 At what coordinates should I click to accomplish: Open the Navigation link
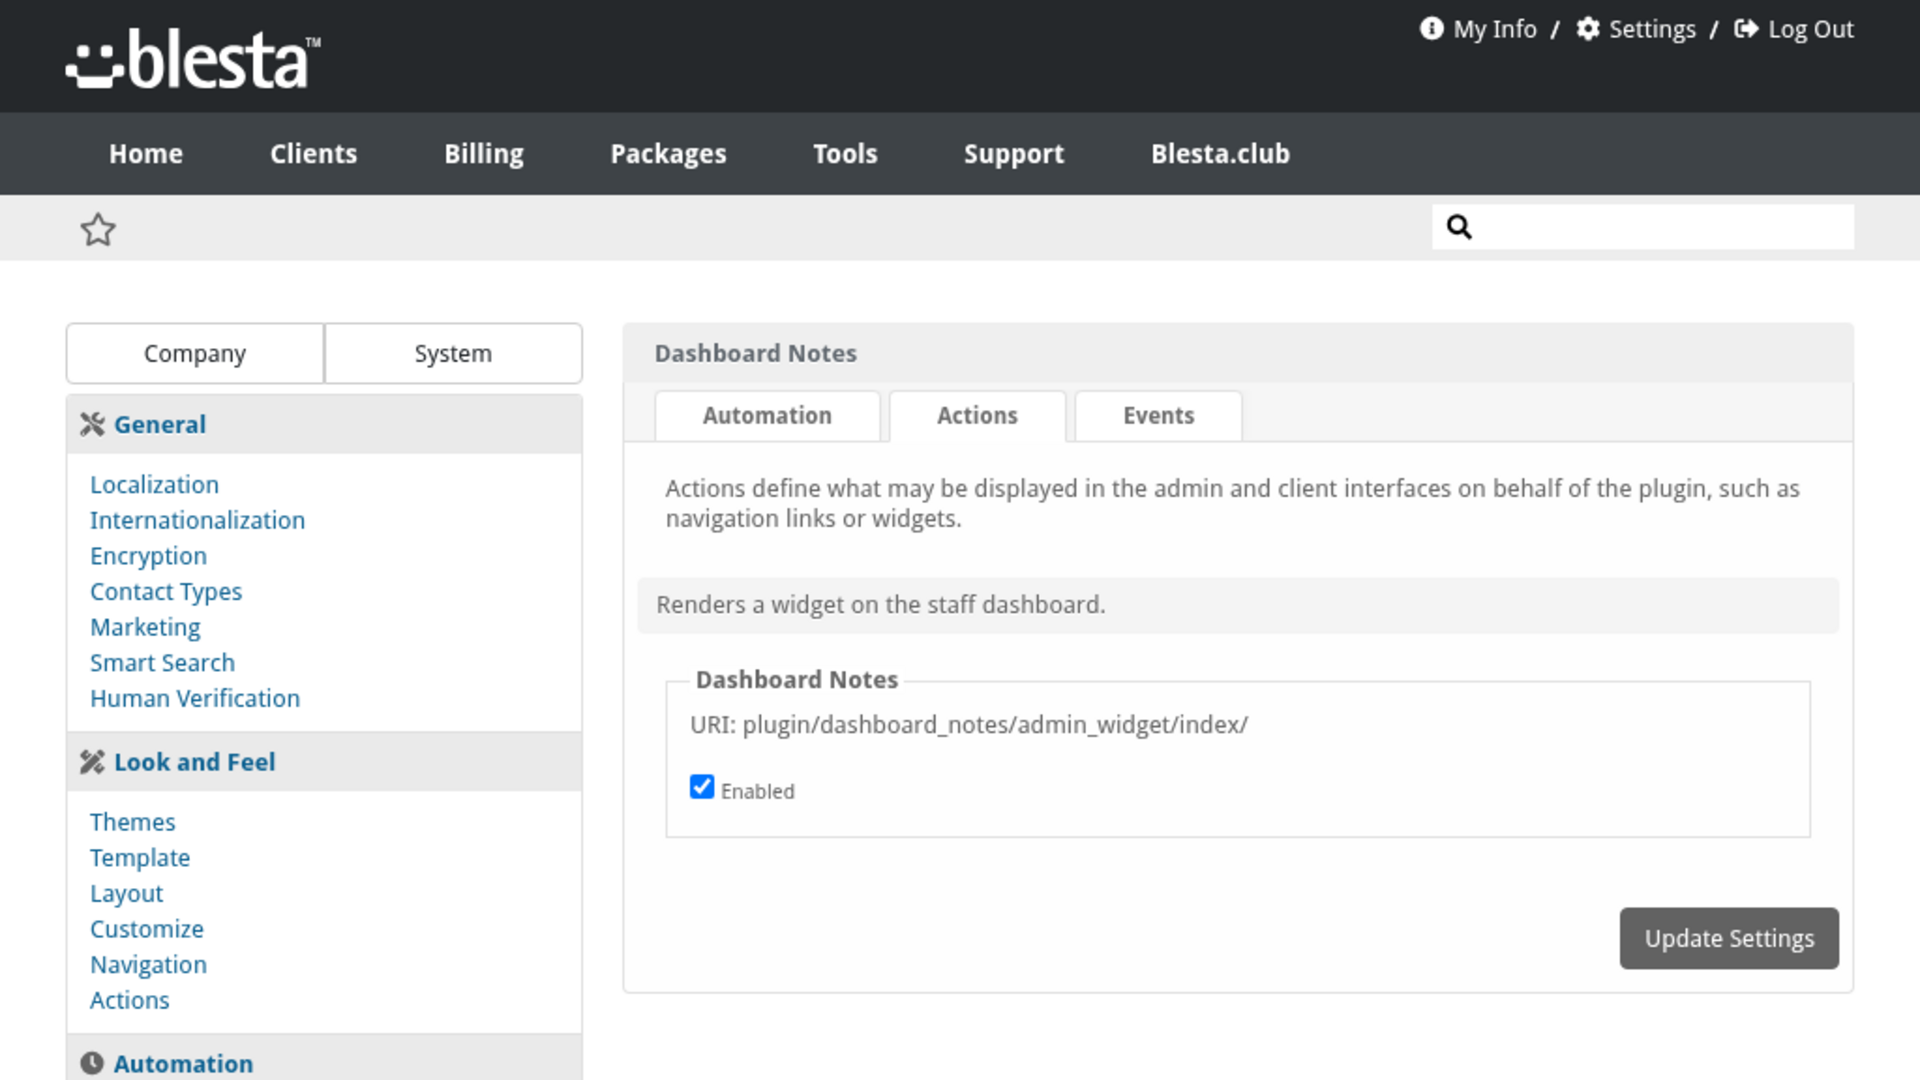(148, 965)
